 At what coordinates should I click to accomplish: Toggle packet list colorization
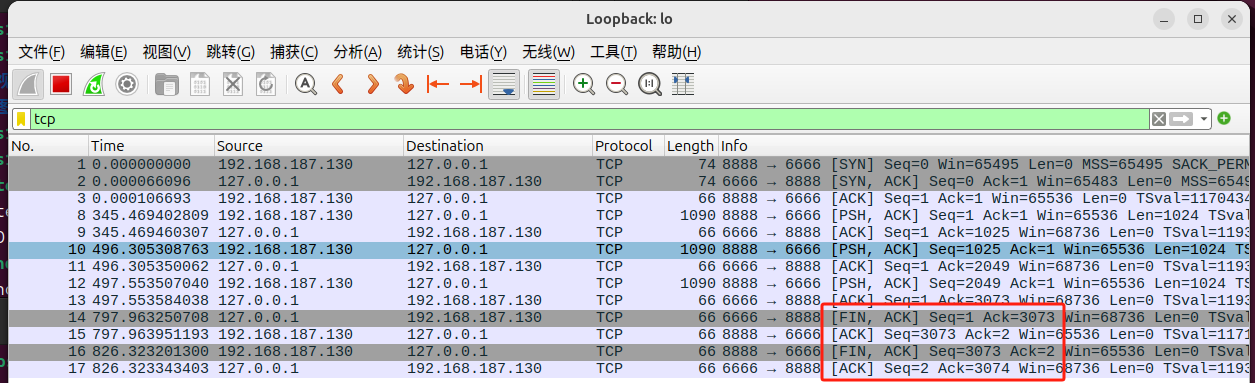[x=543, y=84]
